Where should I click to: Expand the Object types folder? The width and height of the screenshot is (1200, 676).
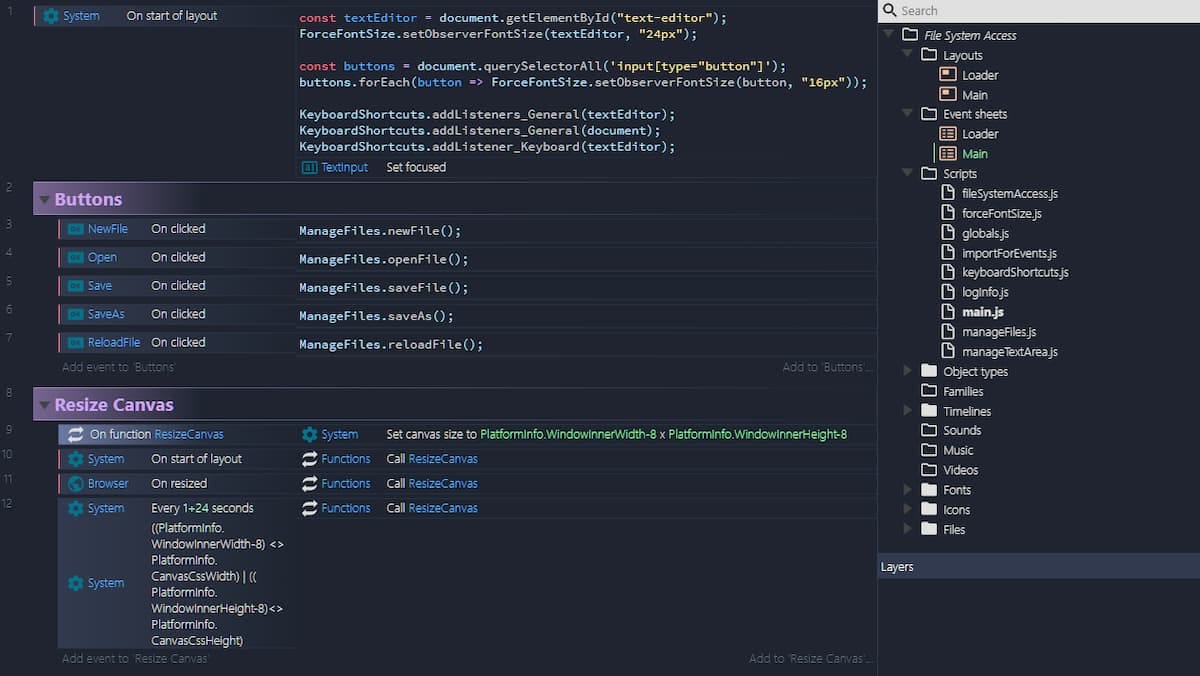pos(907,371)
